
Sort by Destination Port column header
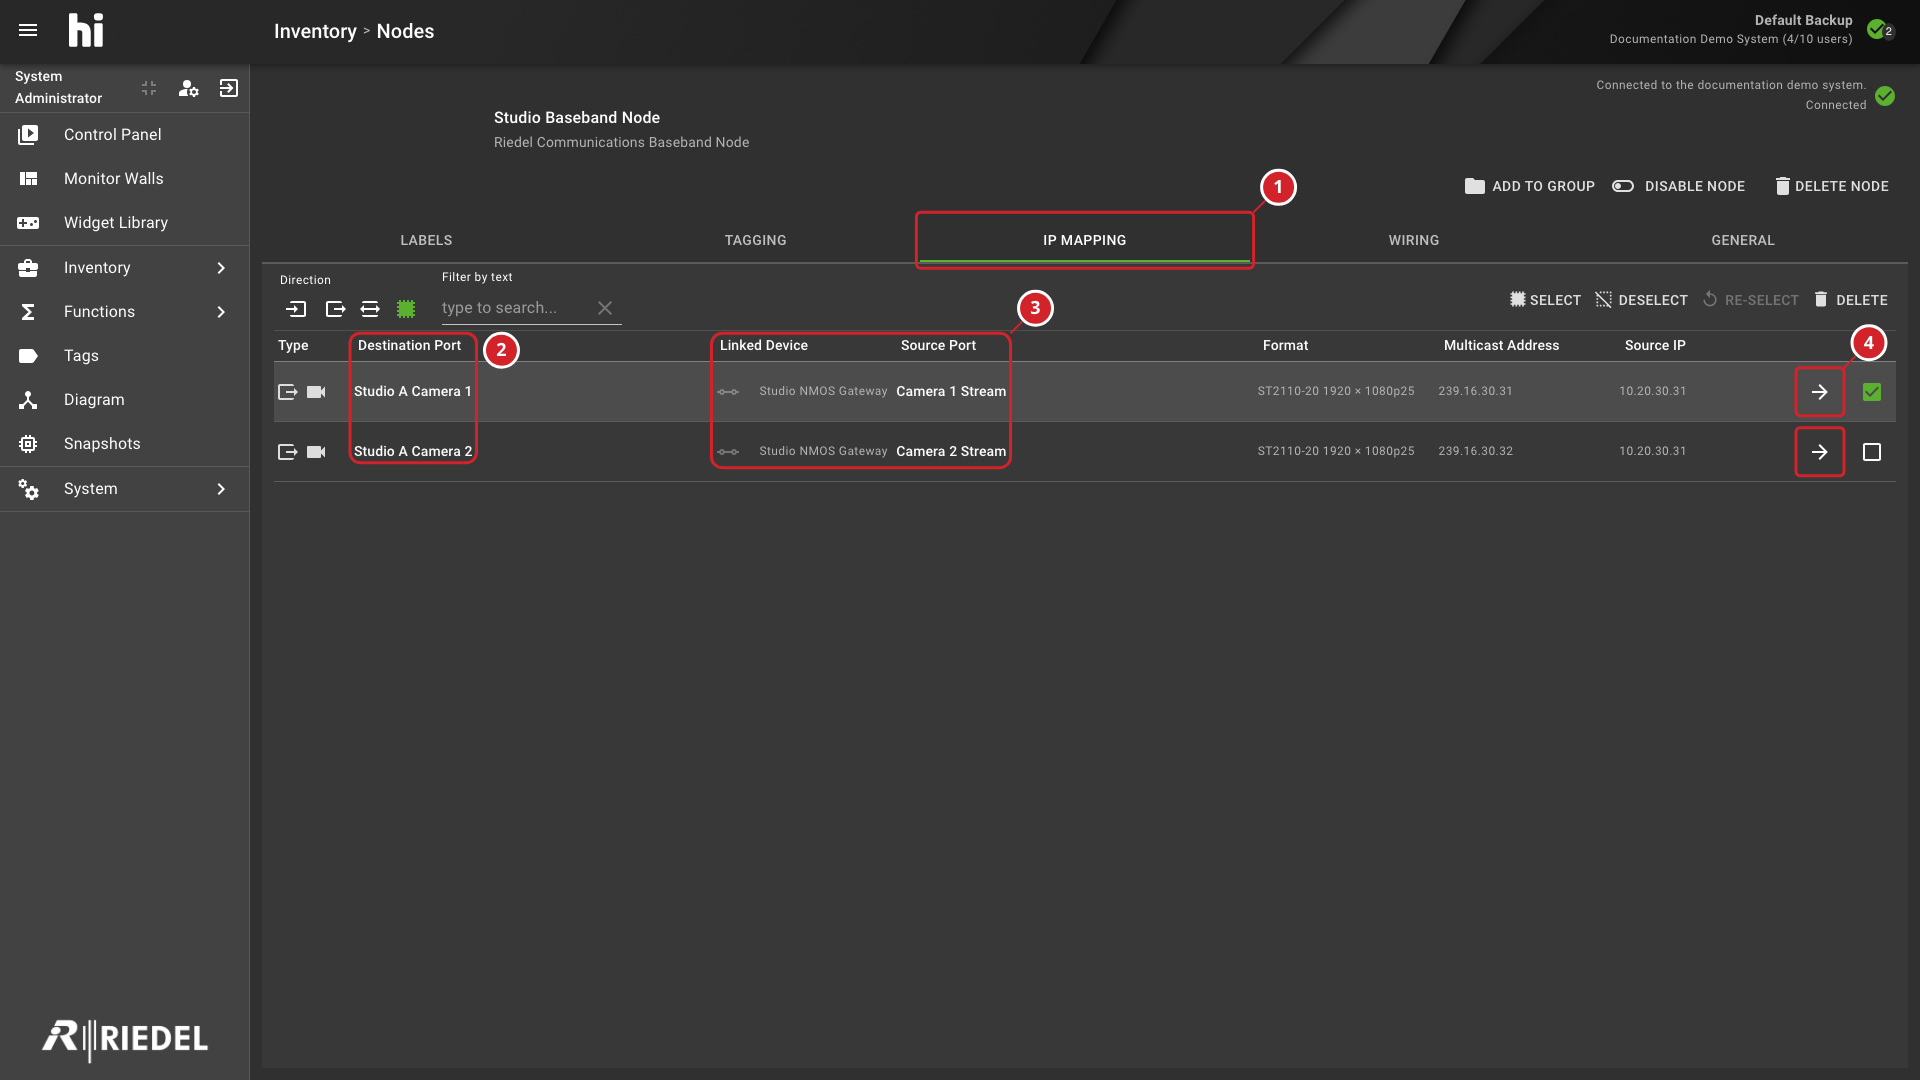[409, 345]
